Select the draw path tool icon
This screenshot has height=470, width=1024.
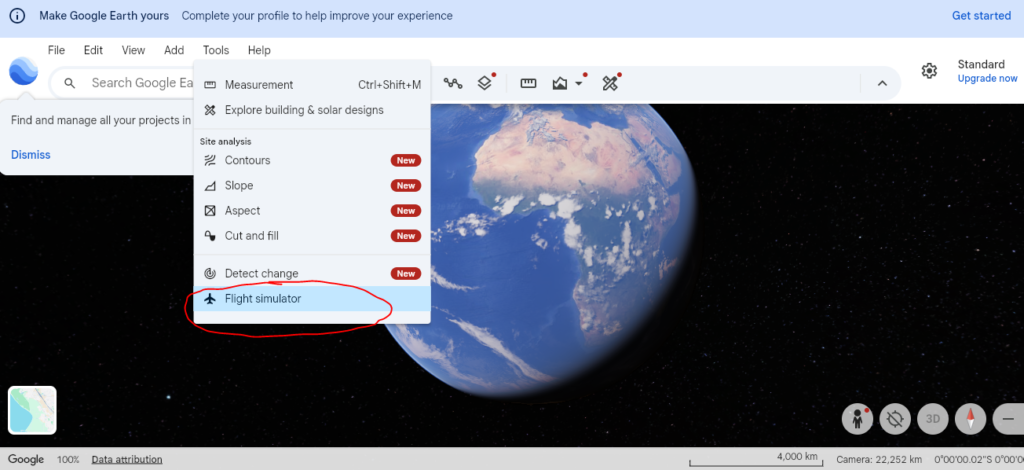453,83
